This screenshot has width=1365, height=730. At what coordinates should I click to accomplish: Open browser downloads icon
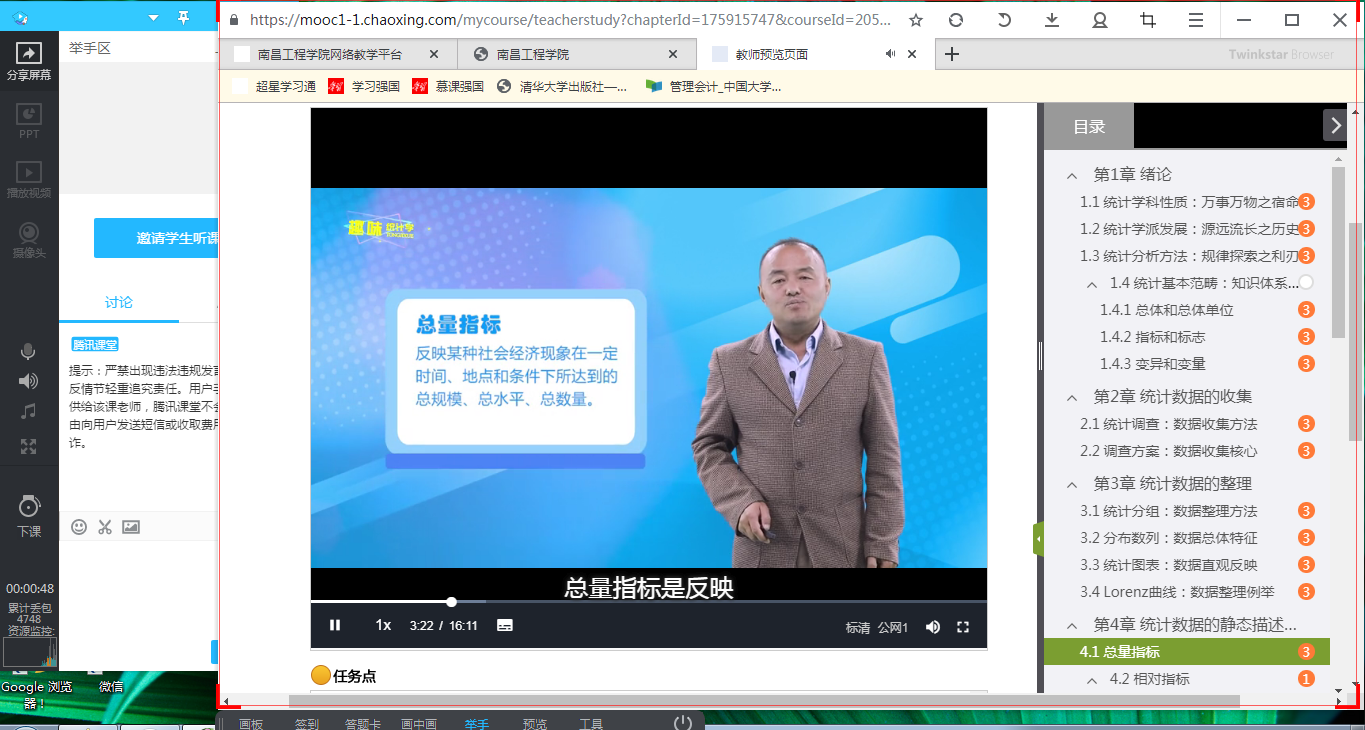click(1052, 20)
